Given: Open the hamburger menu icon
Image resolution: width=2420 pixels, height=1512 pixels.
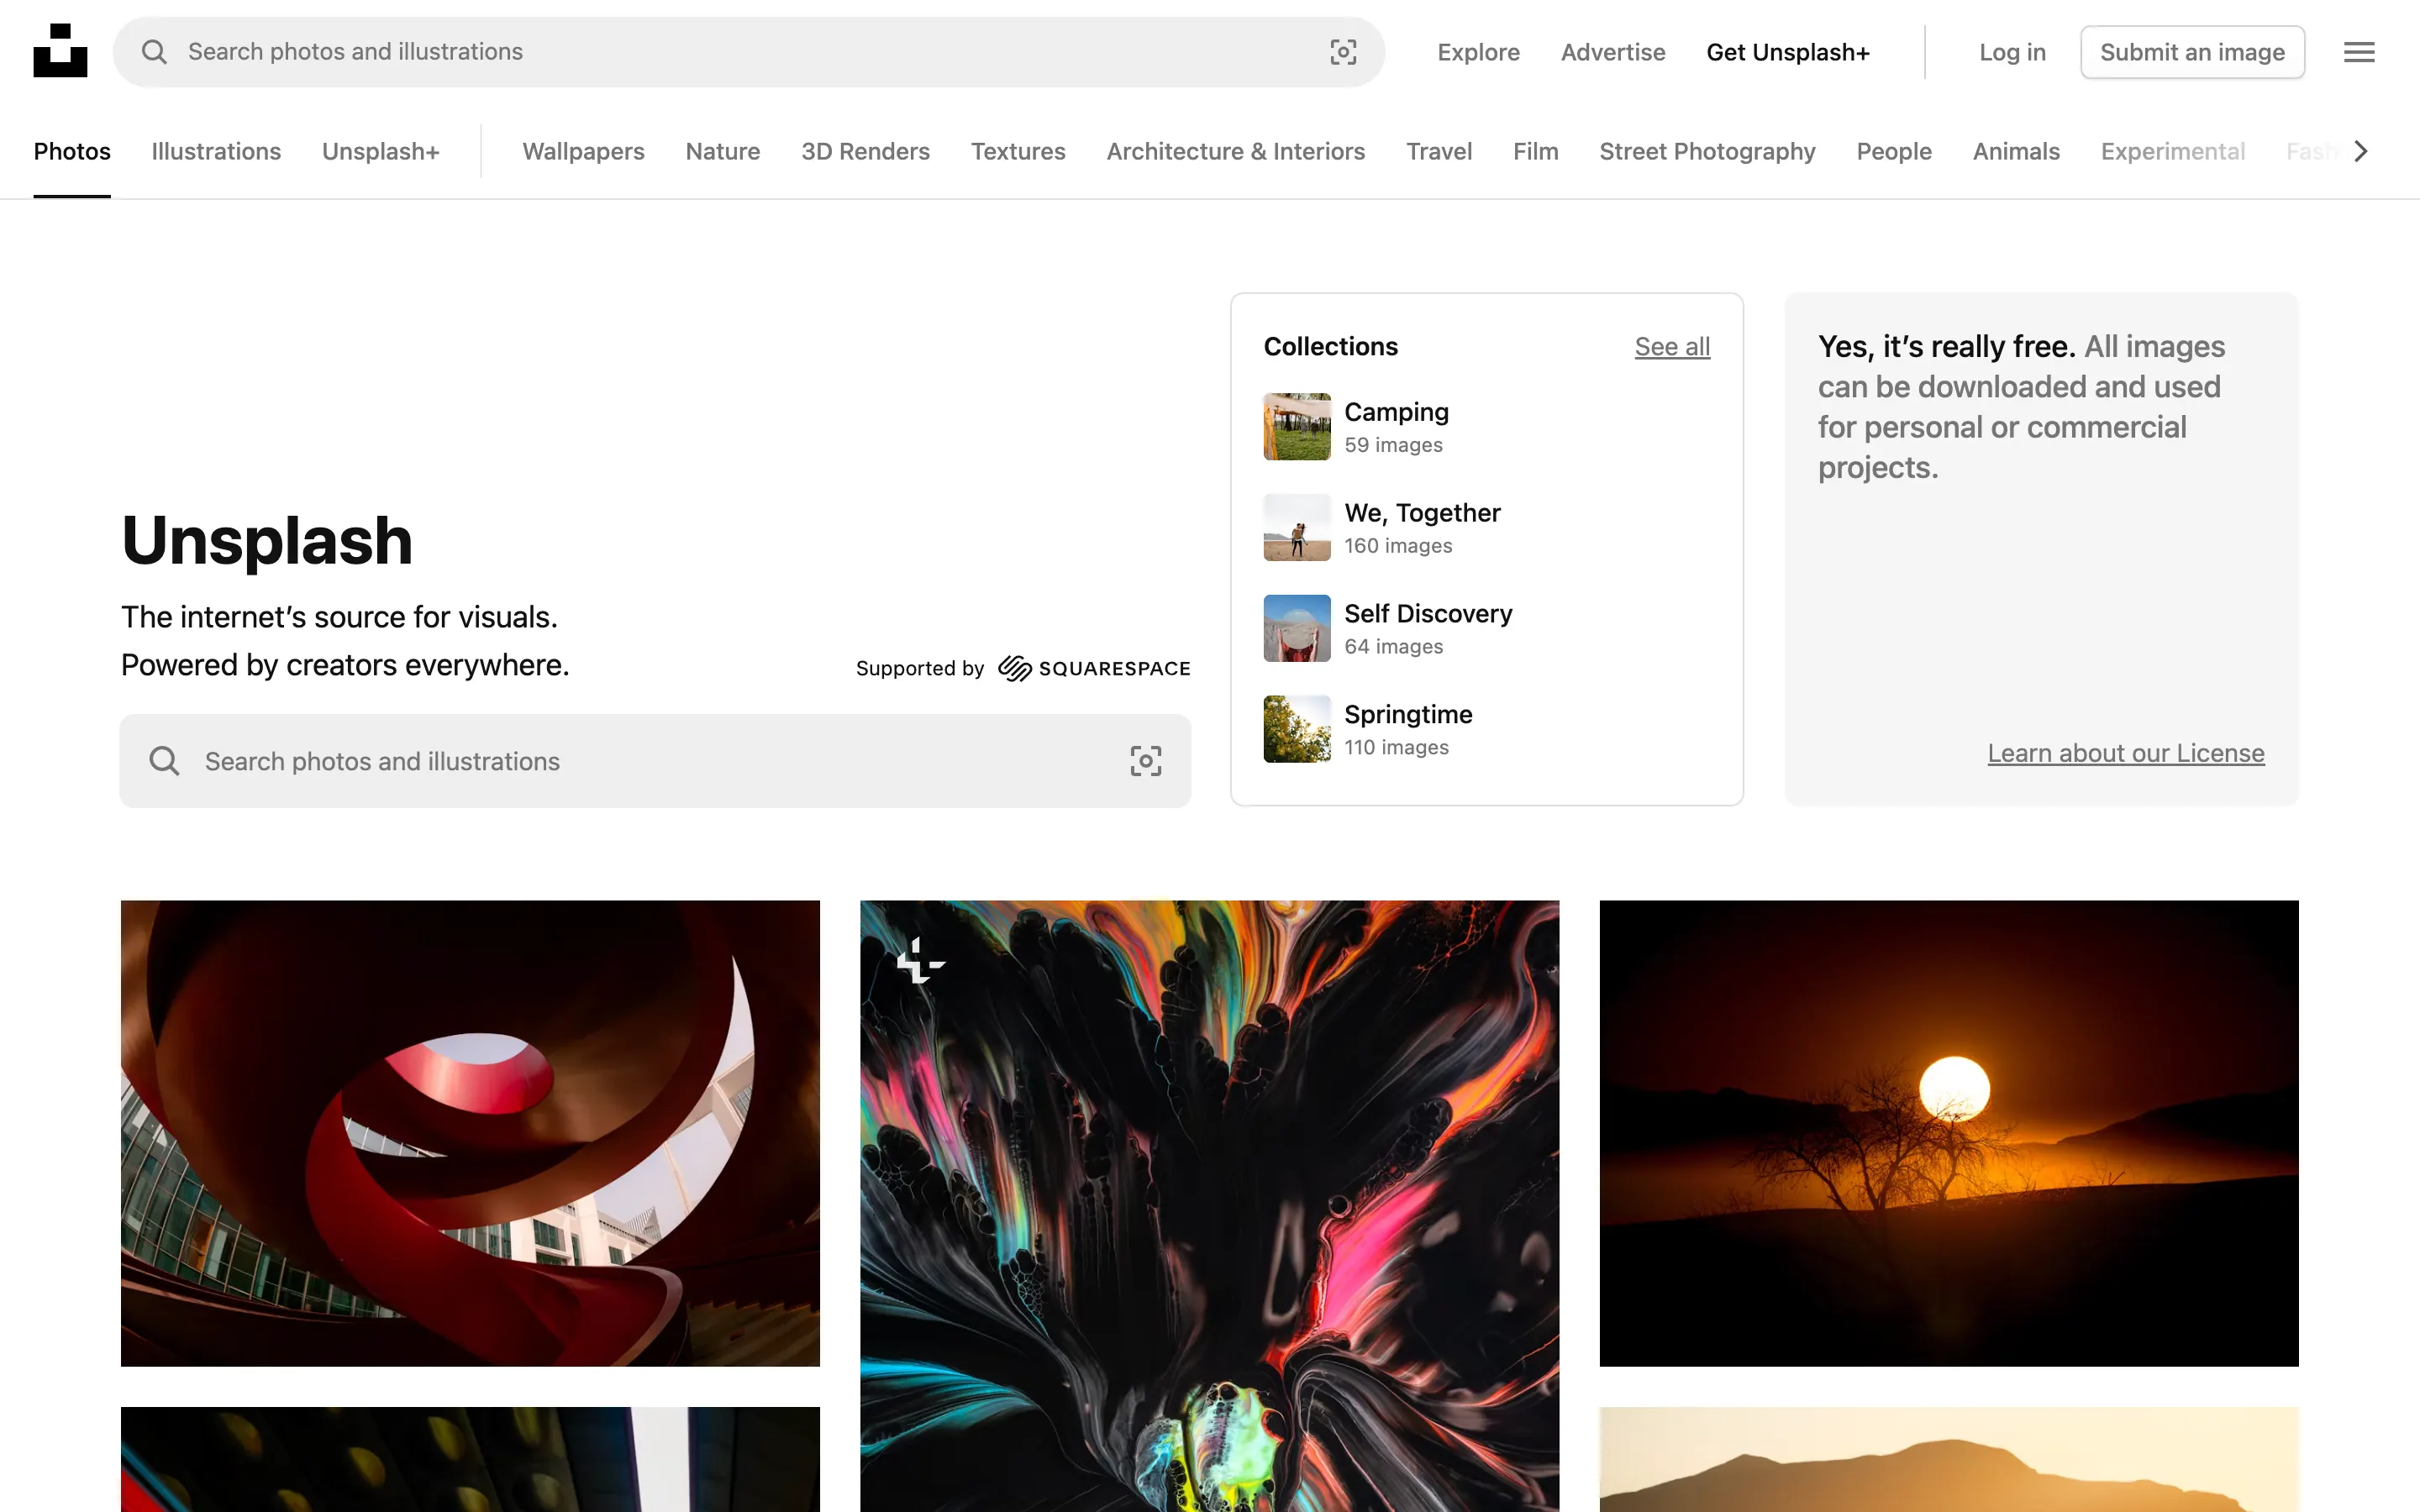Looking at the screenshot, I should (2359, 52).
